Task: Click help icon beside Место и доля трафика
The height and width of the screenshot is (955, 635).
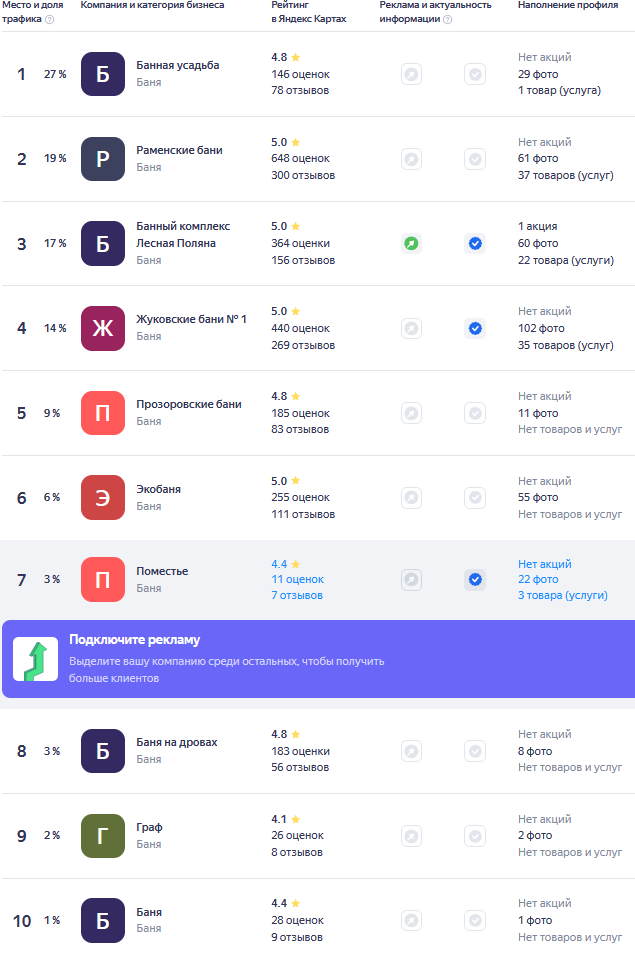Action: pos(50,19)
